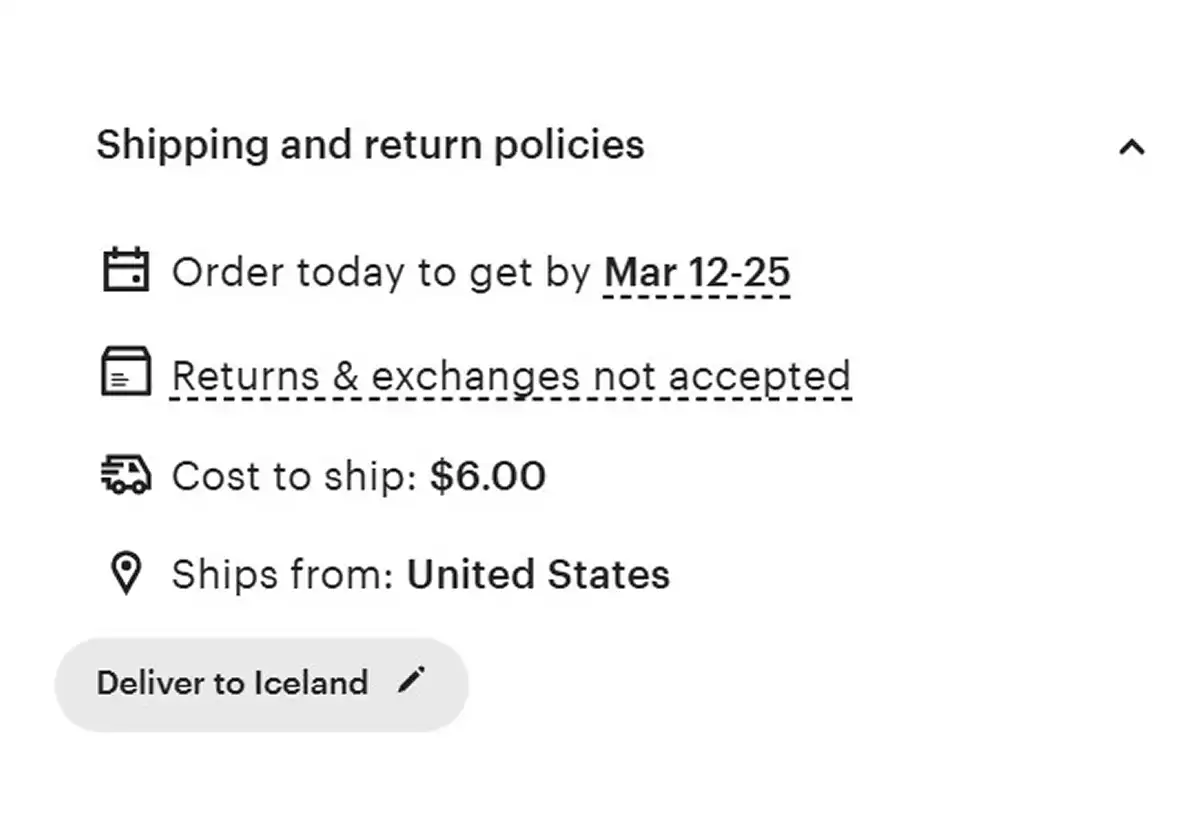Click the calendar delivery date icon
Image resolution: width=1200 pixels, height=829 pixels.
coord(125,271)
